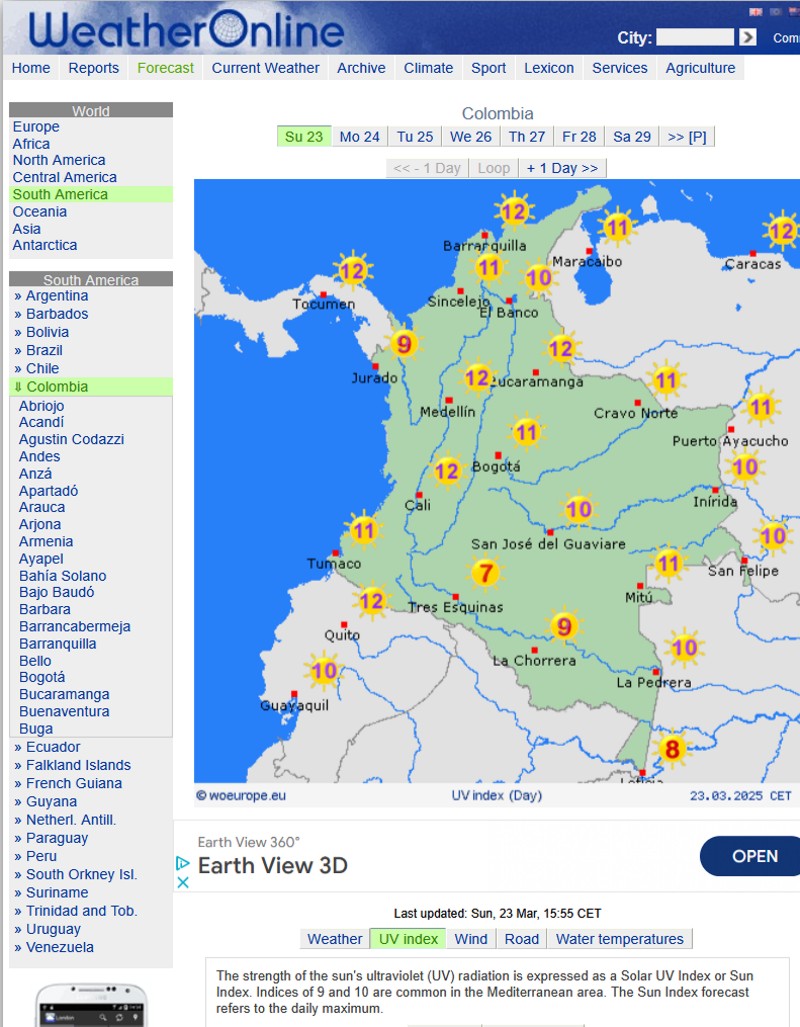The height and width of the screenshot is (1027, 800).
Task: Click the UV sun icon above Barranquilla
Action: [x=513, y=211]
